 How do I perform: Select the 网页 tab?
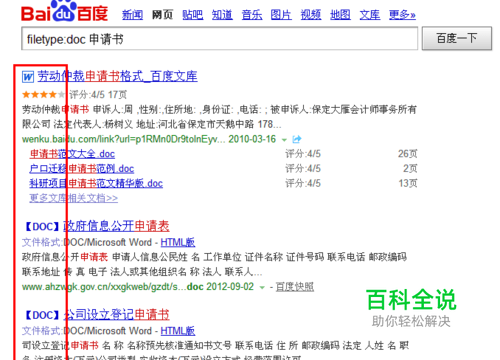[162, 15]
